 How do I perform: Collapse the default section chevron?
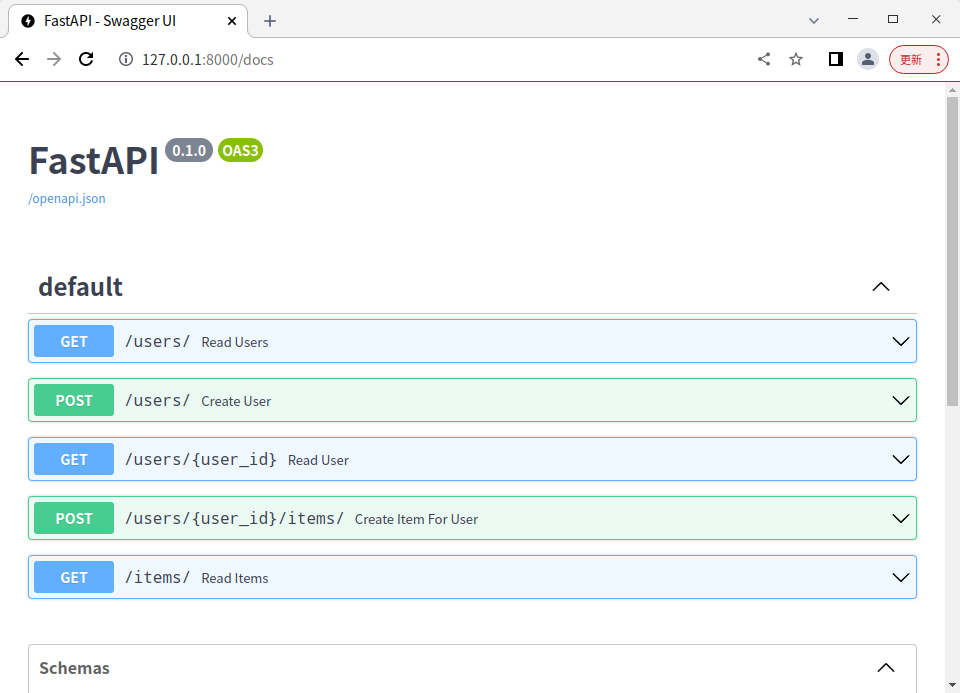[880, 287]
